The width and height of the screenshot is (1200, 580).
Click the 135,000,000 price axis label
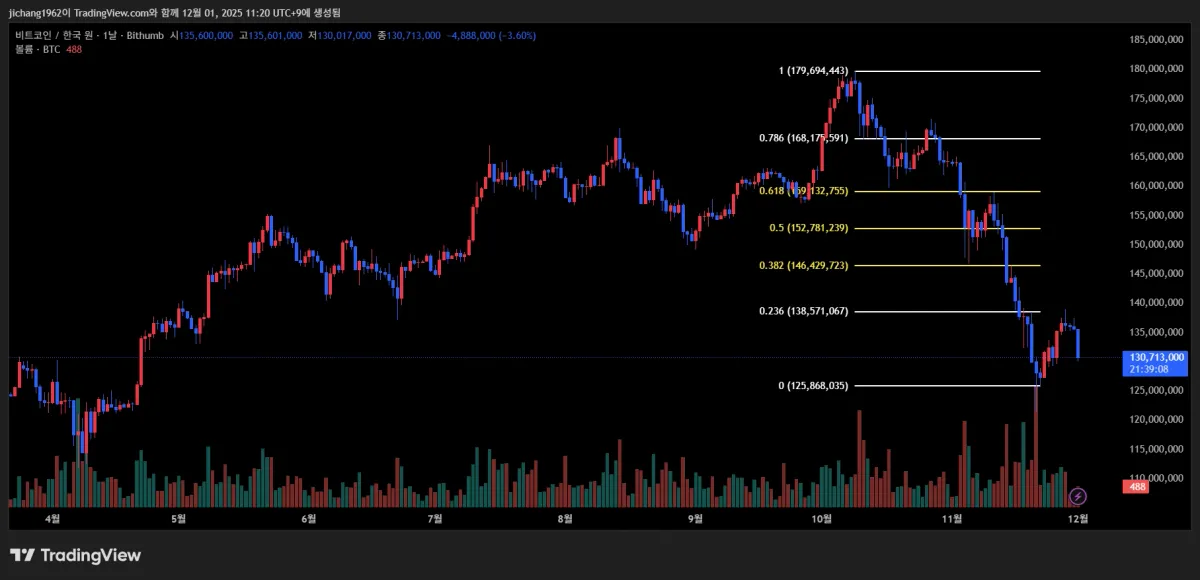tap(1157, 332)
